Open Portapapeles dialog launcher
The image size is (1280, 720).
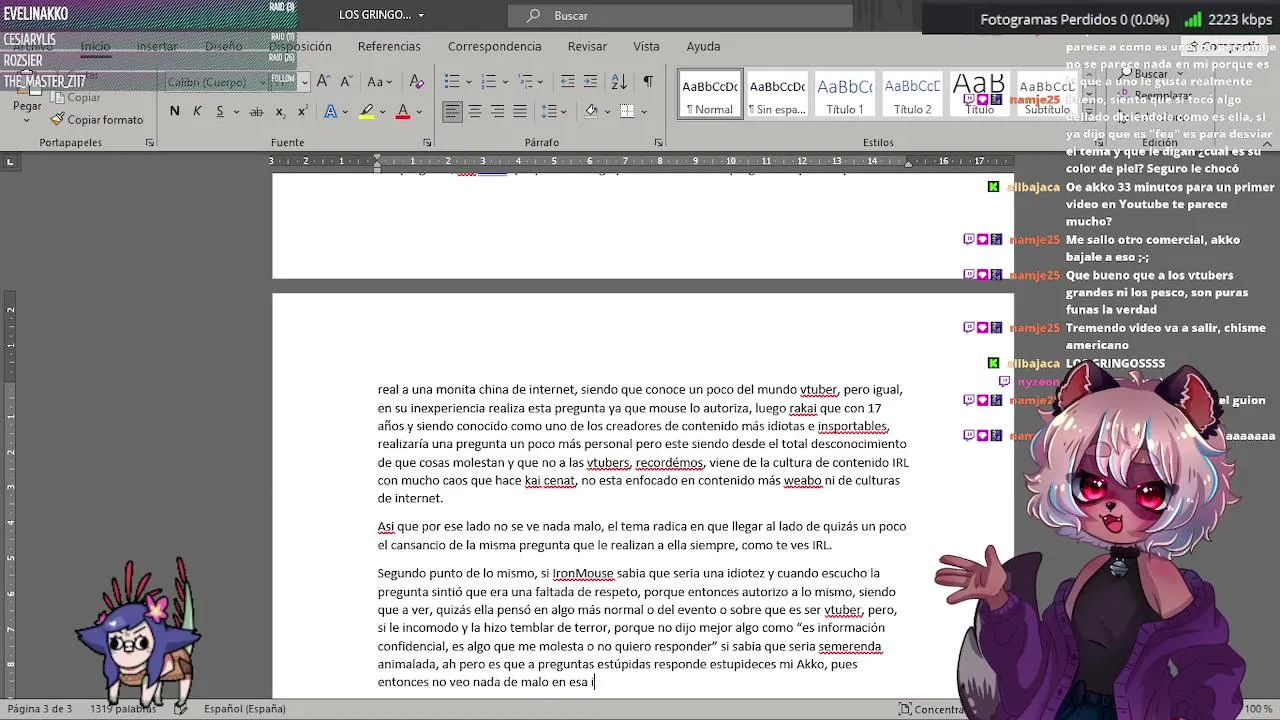150,143
